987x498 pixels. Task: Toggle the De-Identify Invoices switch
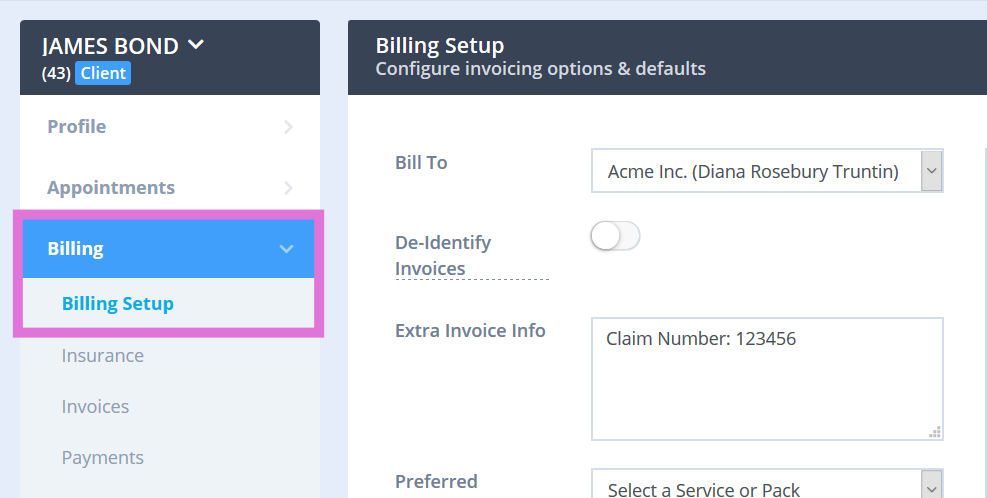[x=615, y=237]
